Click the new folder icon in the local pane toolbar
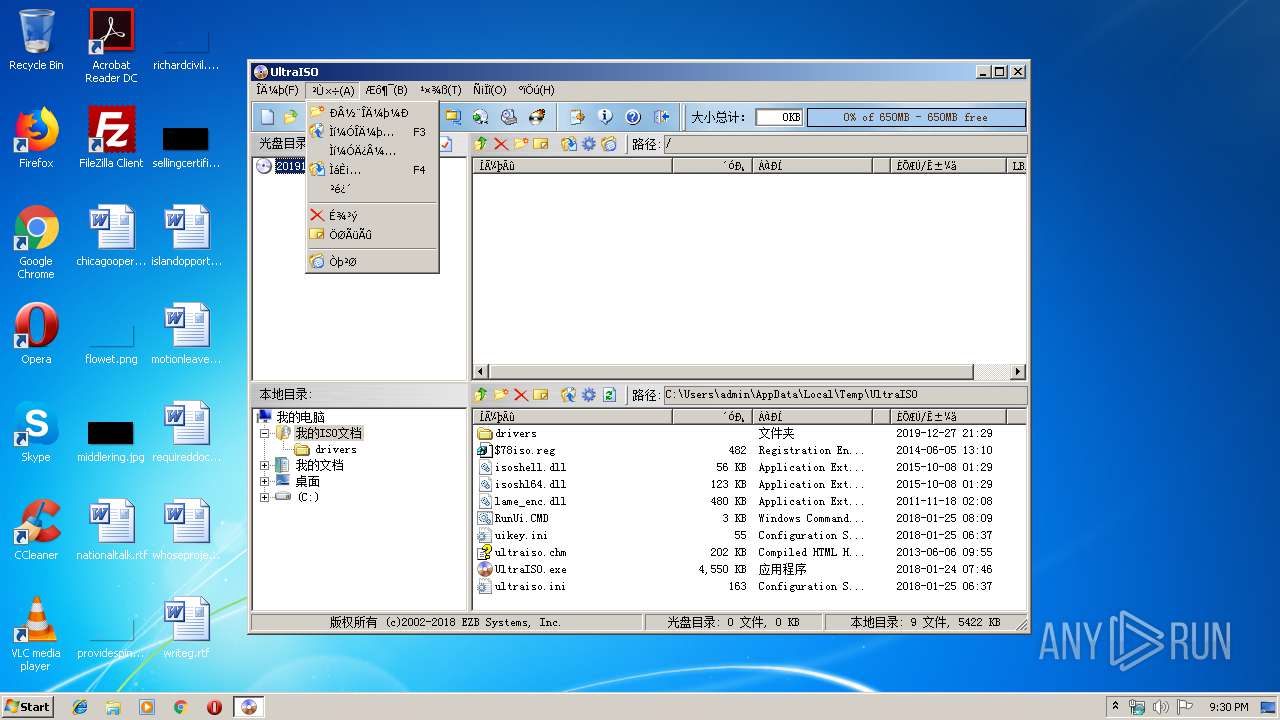Screen dimensions: 1280x720 (x=501, y=395)
